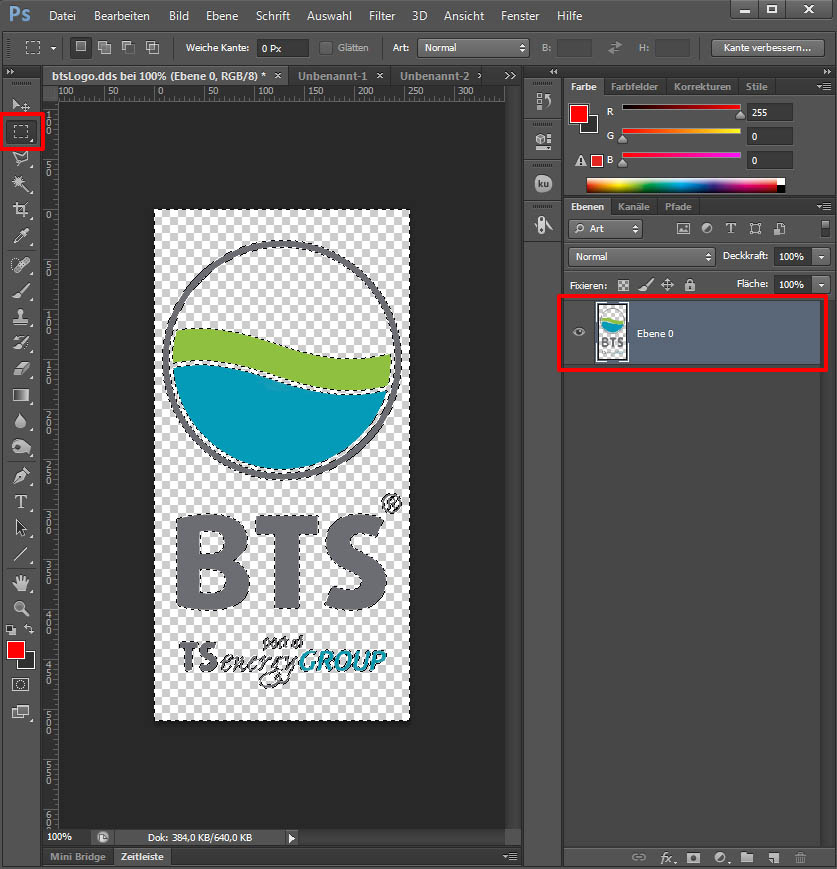Select the Horizontal Type tool

(21, 502)
